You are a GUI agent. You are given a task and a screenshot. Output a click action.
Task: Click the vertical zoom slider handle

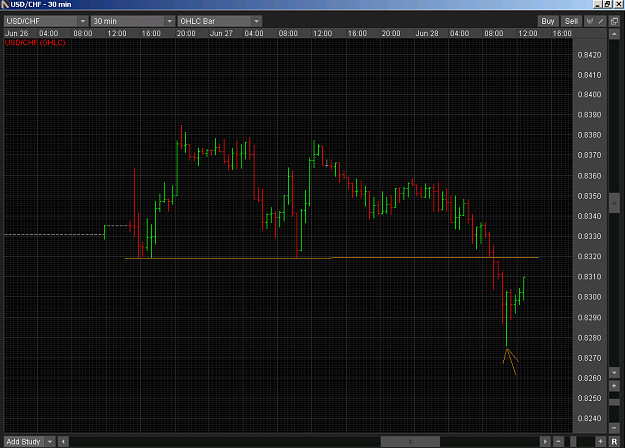pyautogui.click(x=614, y=402)
